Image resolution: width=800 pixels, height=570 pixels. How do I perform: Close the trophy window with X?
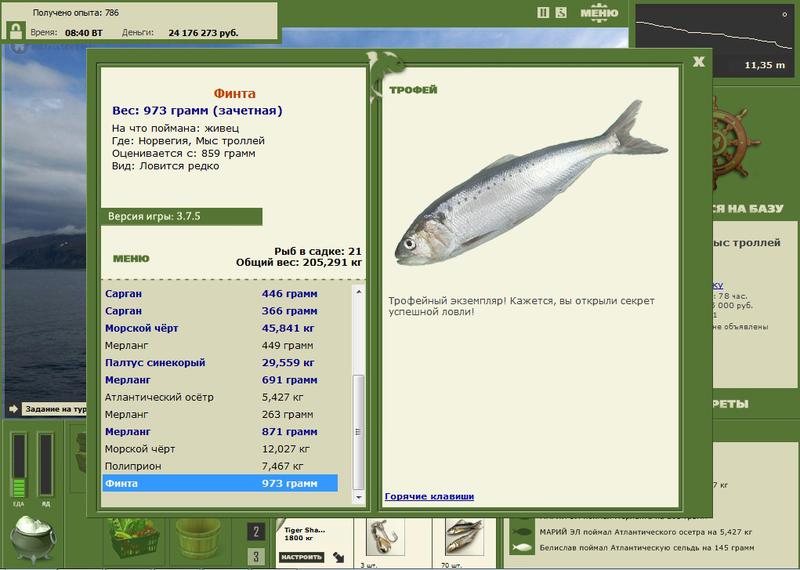[698, 62]
